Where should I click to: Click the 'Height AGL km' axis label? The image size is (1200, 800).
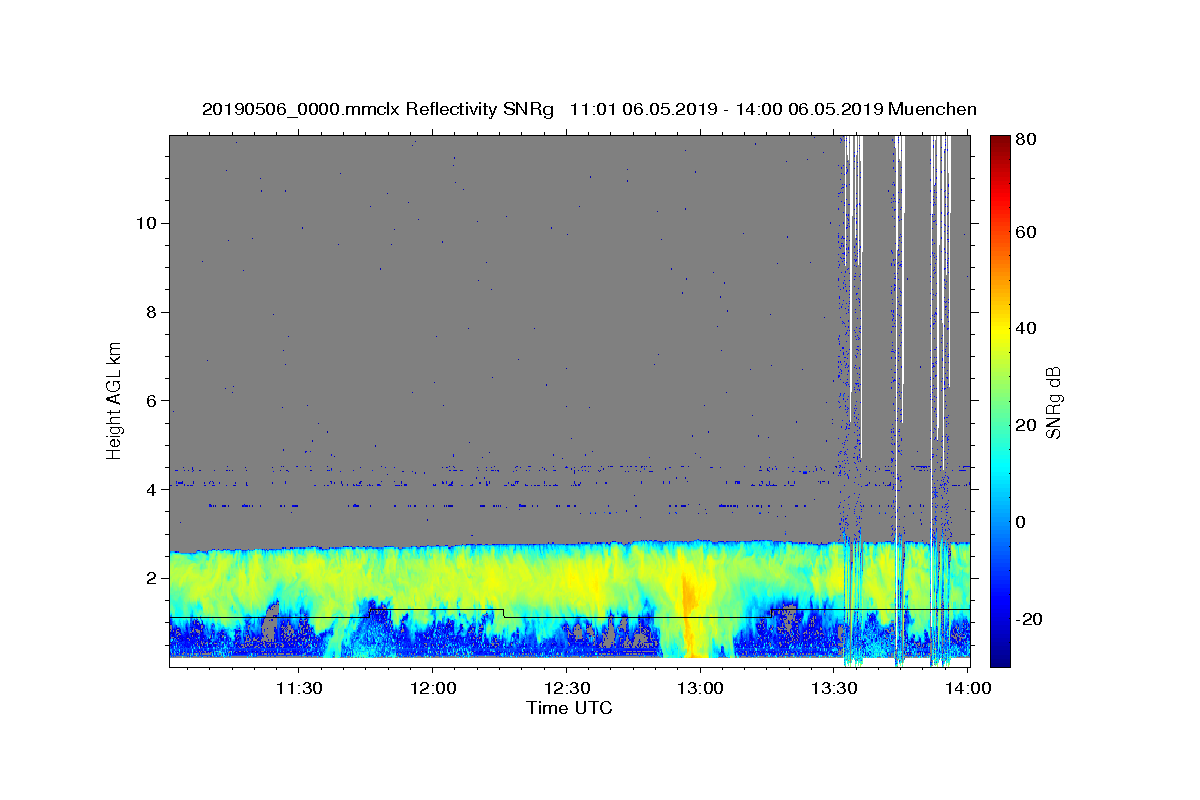pyautogui.click(x=115, y=400)
